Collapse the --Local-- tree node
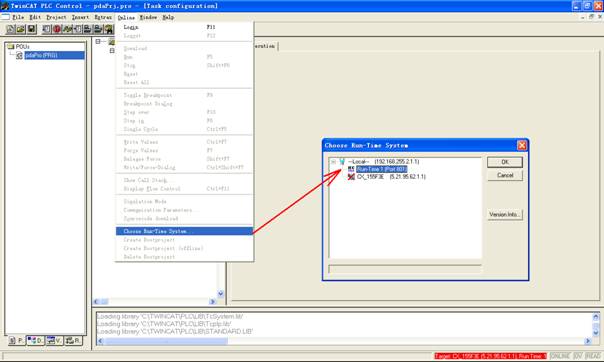The image size is (604, 362). coord(334,162)
